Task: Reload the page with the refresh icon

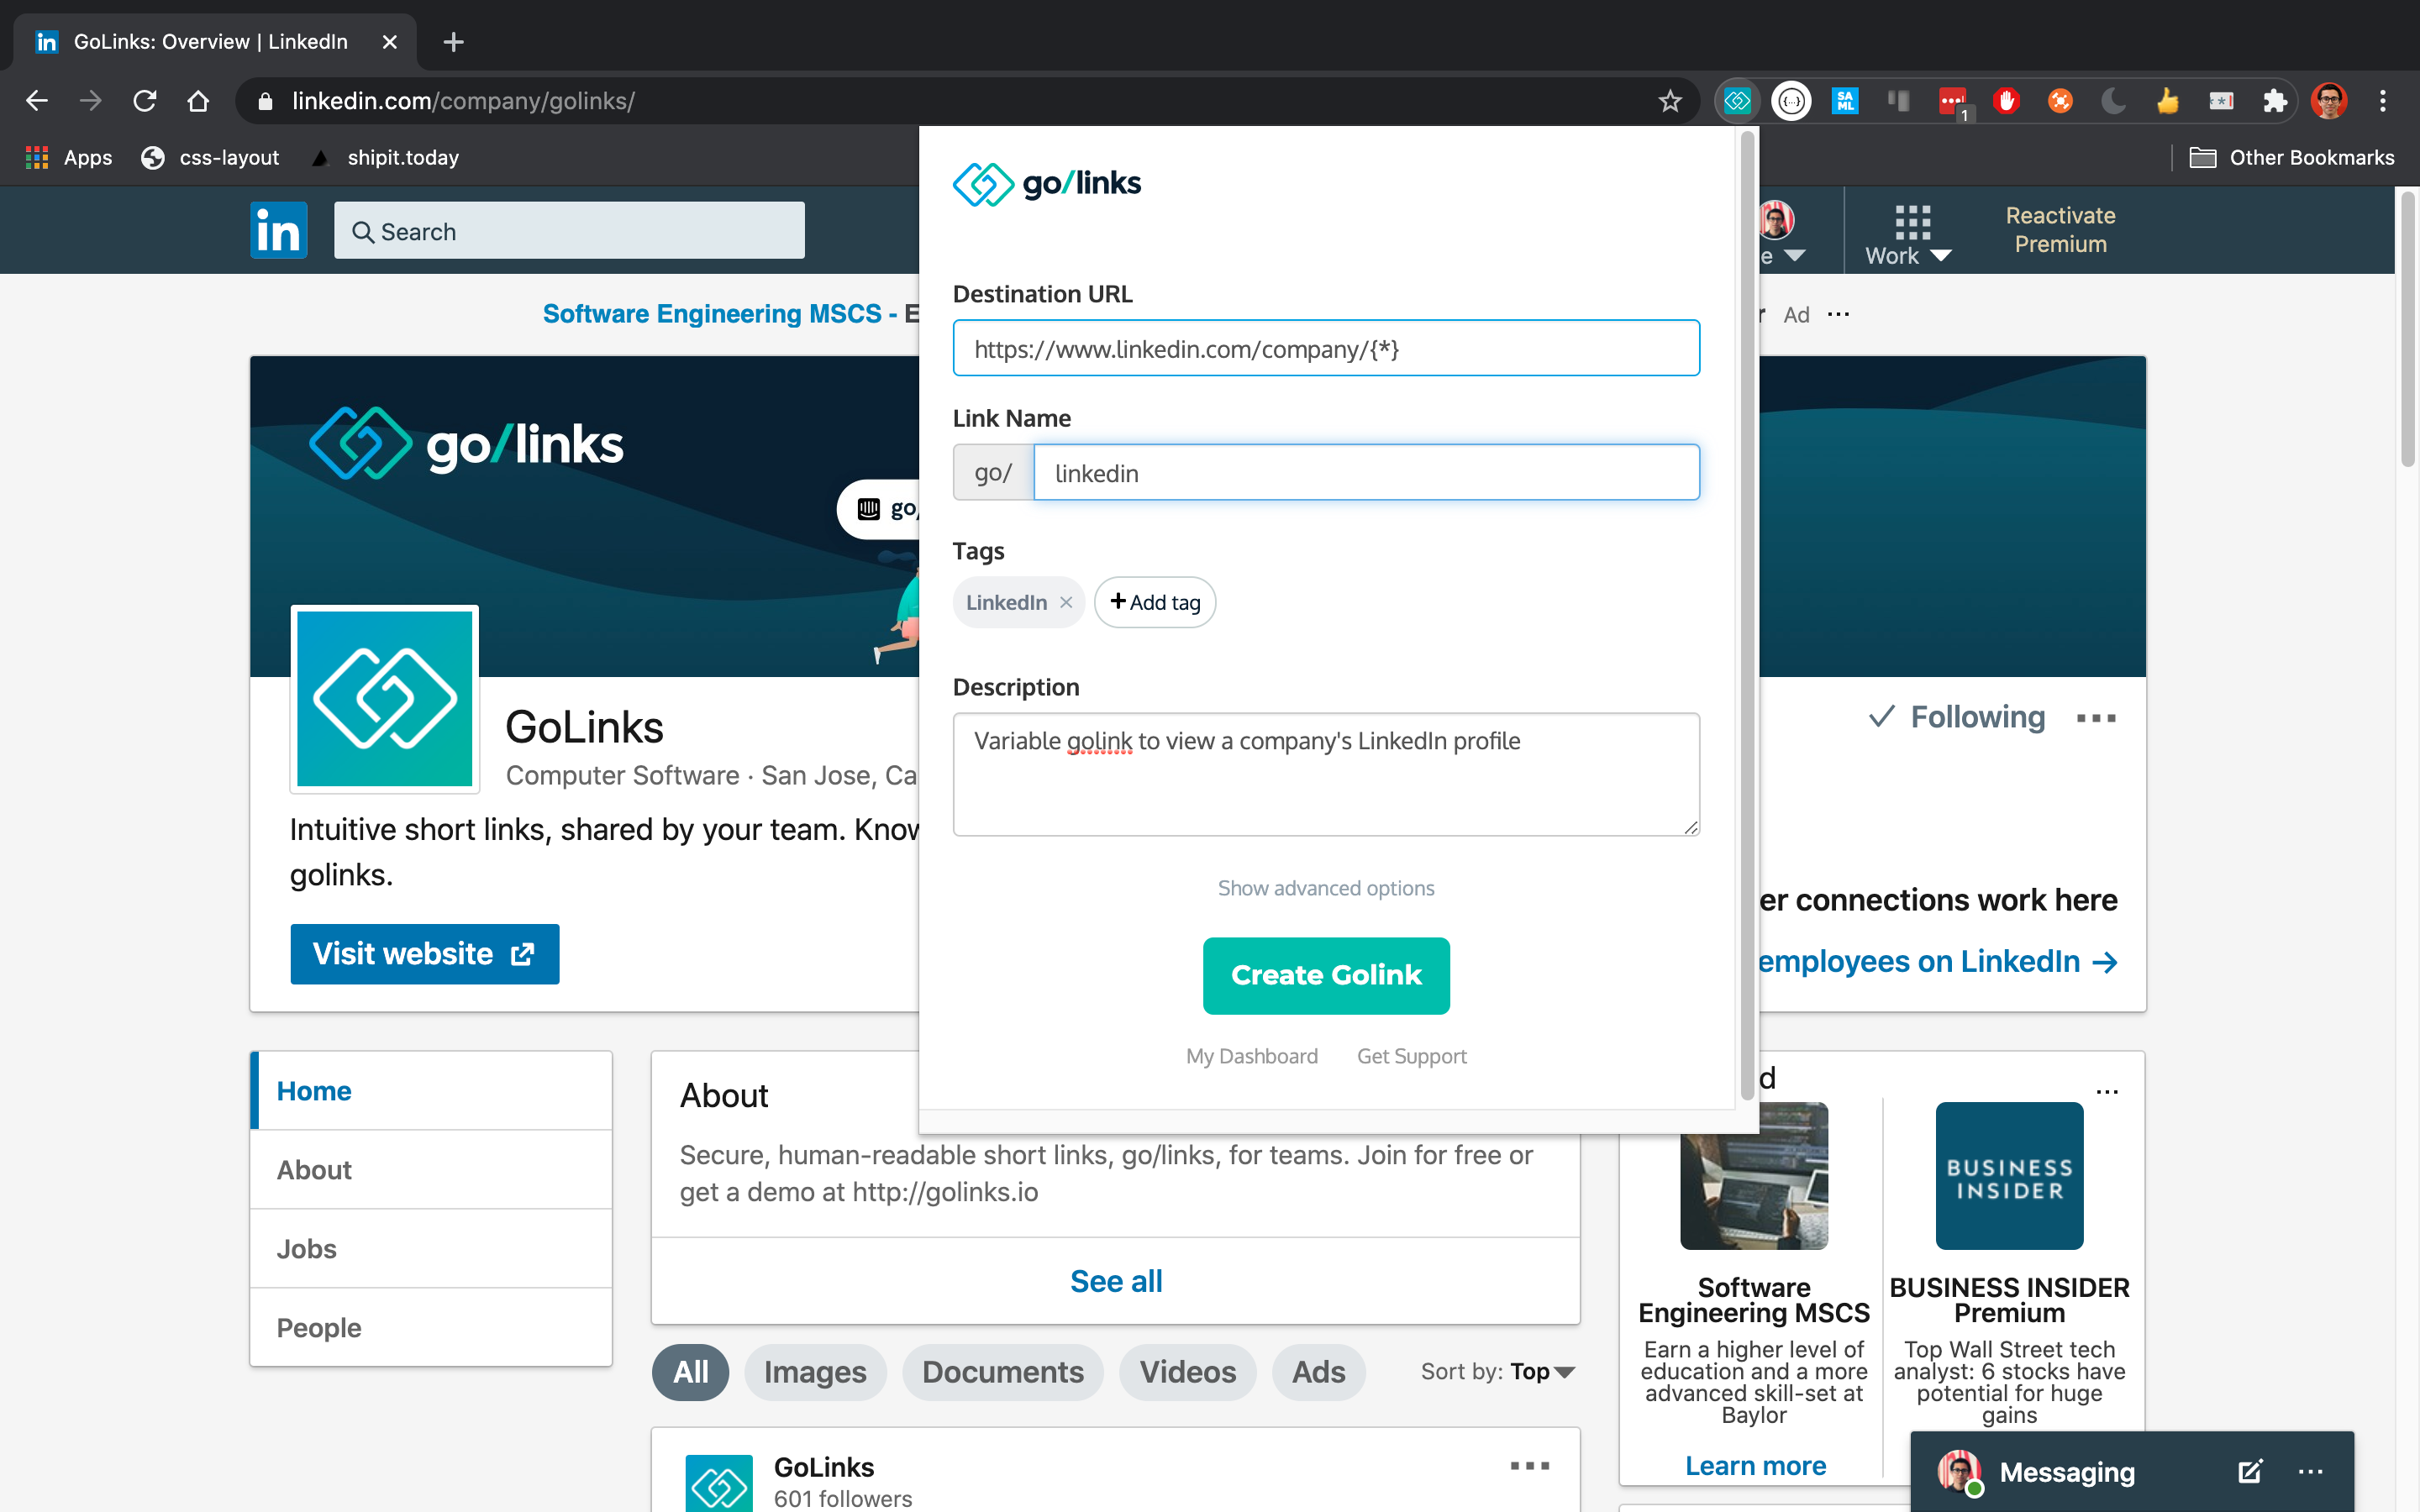Action: 145,101
